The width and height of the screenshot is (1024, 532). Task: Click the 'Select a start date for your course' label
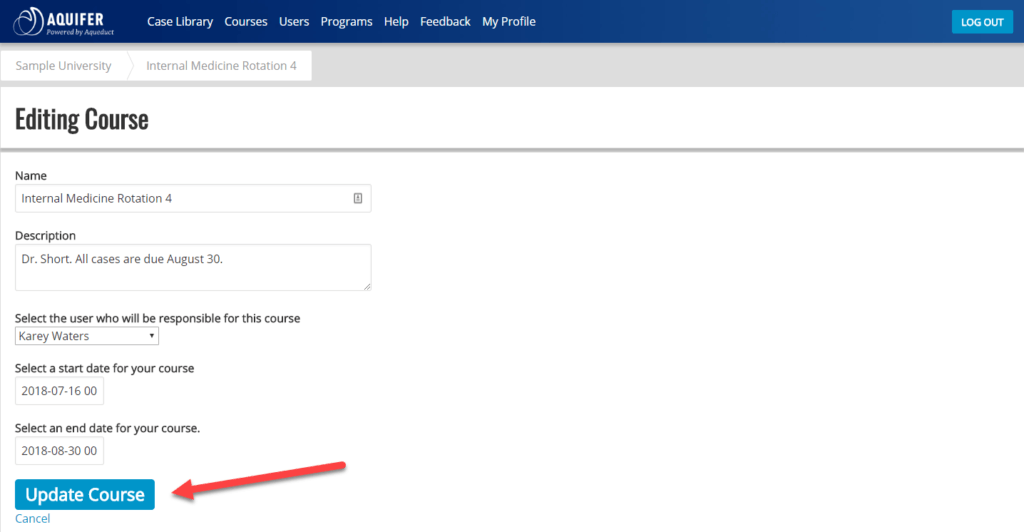pos(104,368)
